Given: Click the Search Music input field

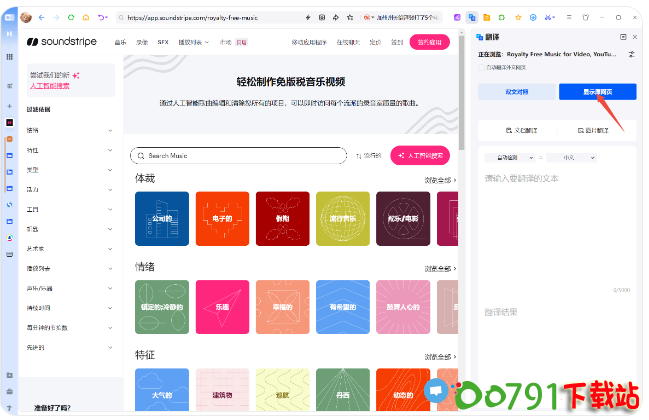Looking at the screenshot, I should coord(238,156).
